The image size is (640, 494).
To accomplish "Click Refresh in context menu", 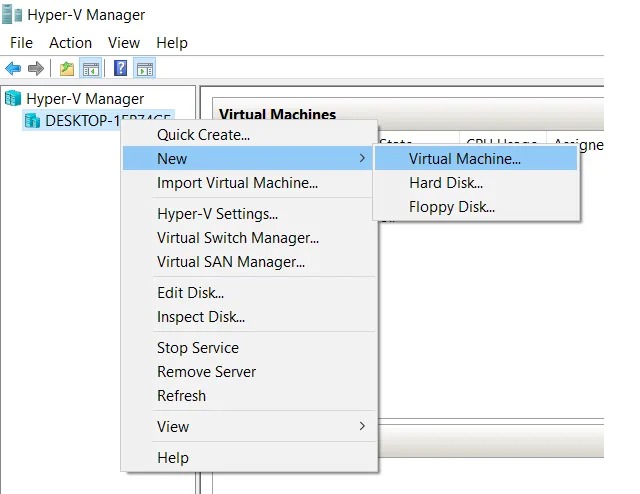I will pos(247,396).
